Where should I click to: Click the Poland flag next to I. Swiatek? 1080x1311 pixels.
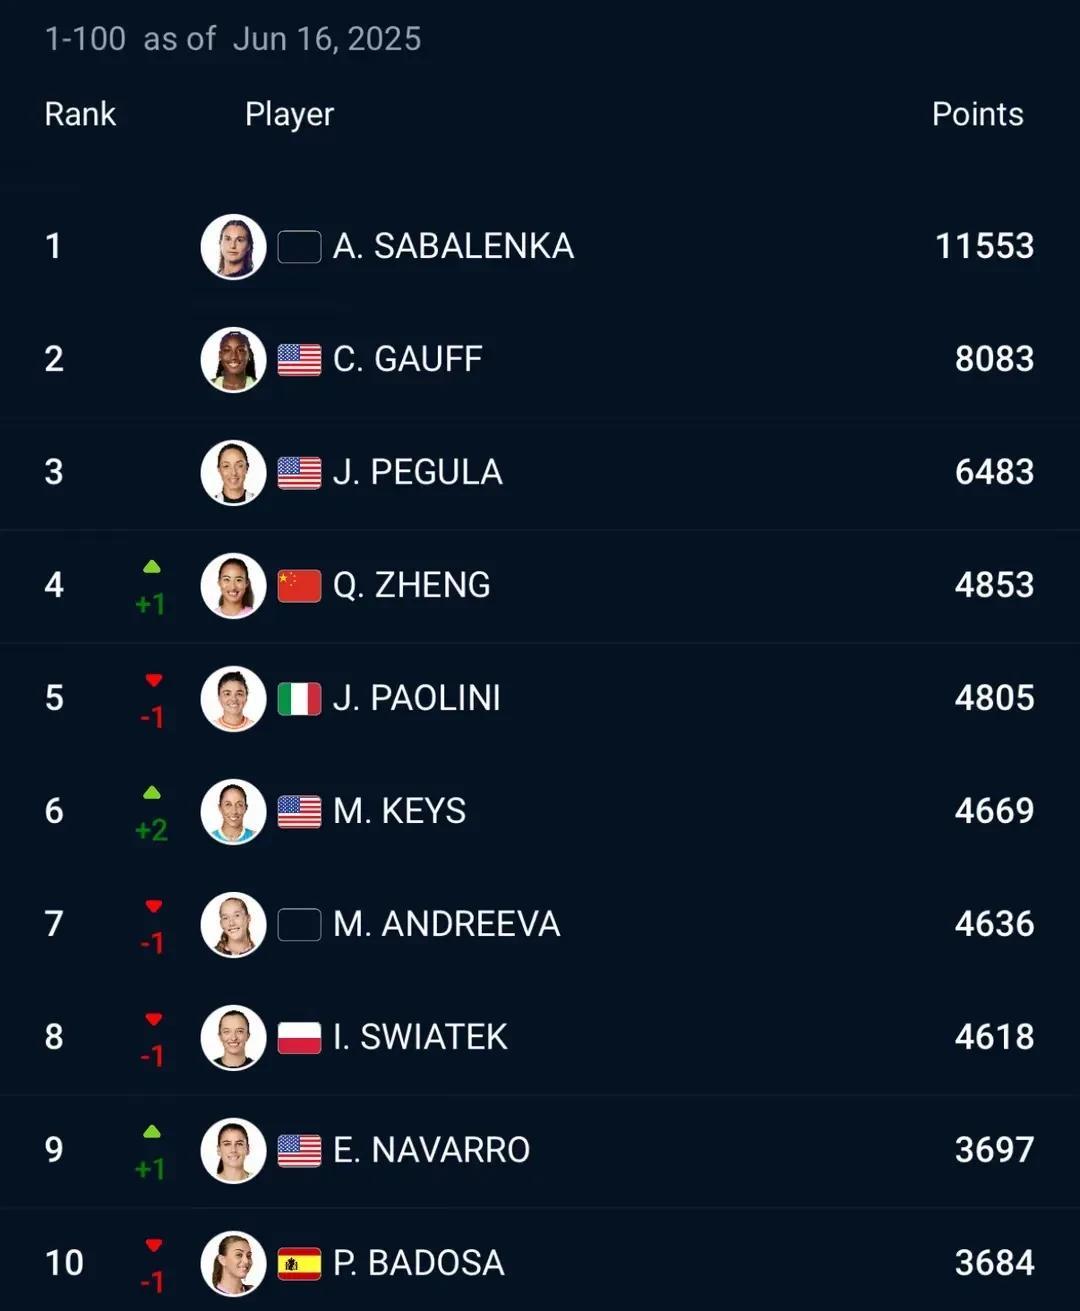pos(299,1037)
